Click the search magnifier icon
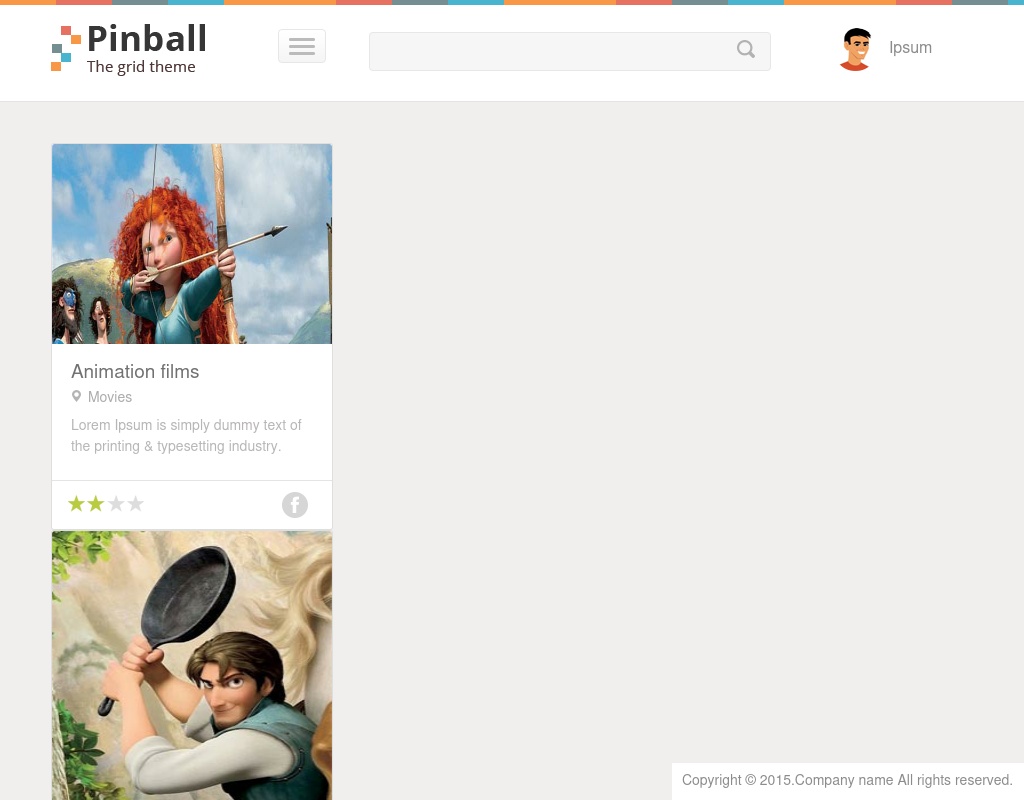The height and width of the screenshot is (800, 1024). 746,49
